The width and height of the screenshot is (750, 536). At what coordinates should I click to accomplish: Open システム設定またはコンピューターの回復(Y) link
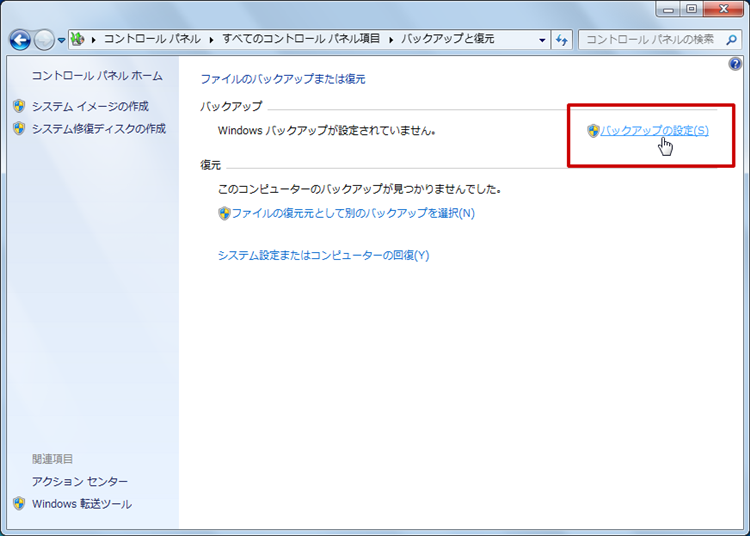coord(323,255)
